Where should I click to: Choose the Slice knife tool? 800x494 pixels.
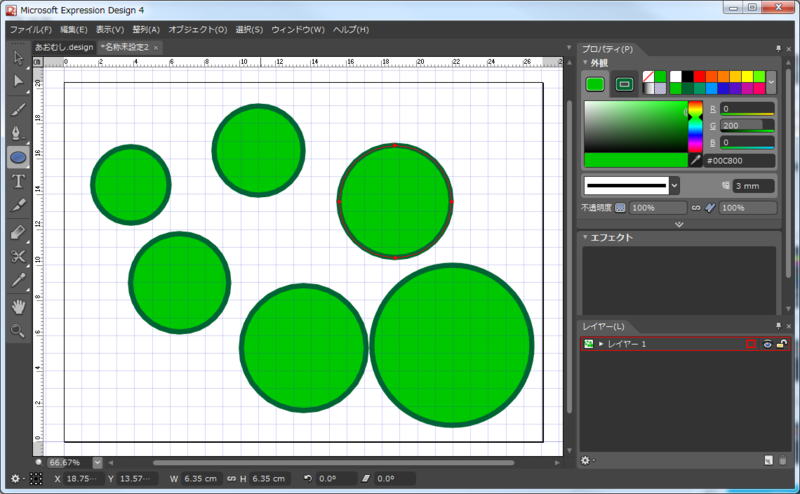click(18, 206)
